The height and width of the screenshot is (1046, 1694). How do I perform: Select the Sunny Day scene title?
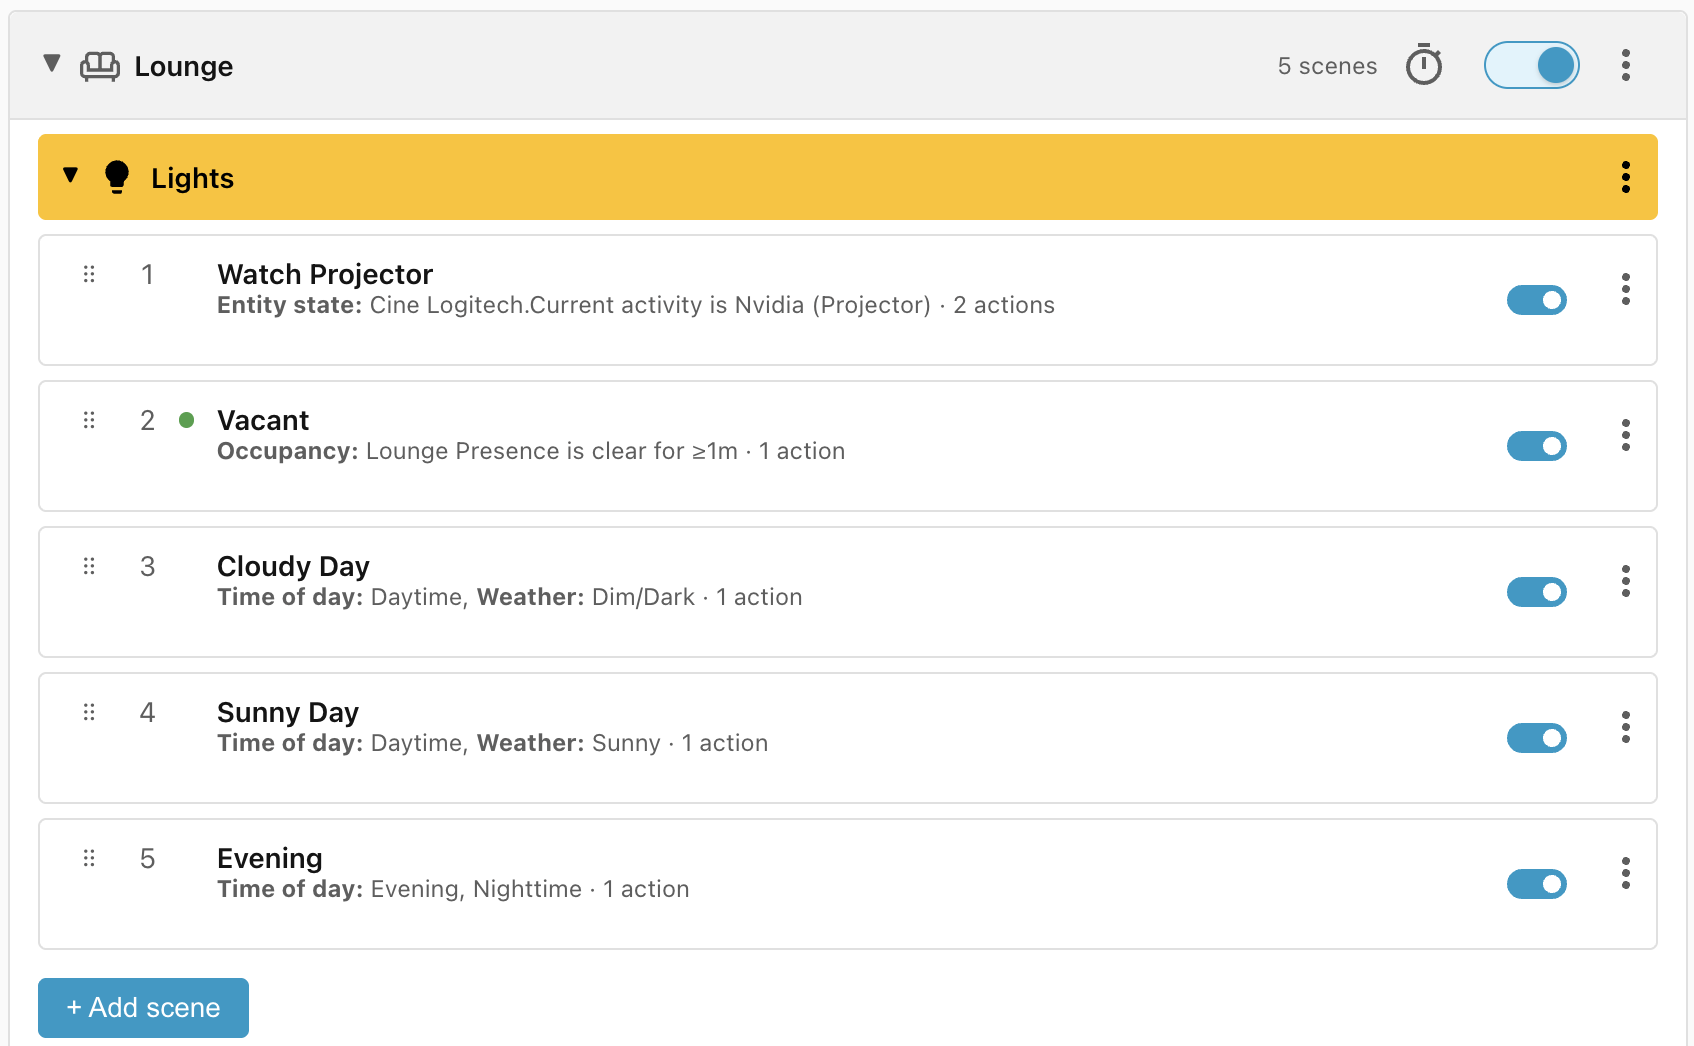pos(288,712)
